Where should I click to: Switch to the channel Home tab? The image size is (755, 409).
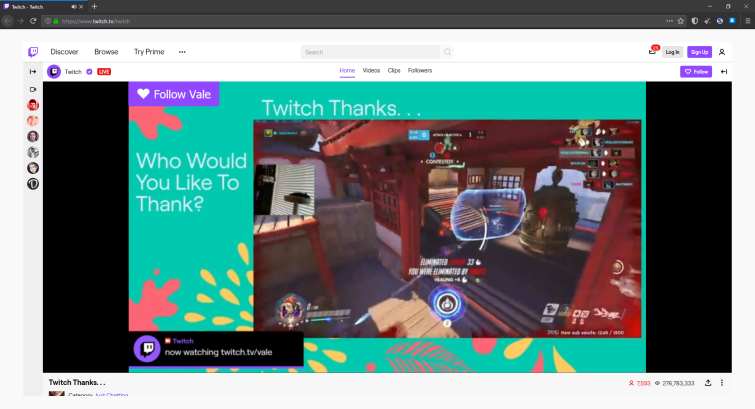pyautogui.click(x=347, y=71)
